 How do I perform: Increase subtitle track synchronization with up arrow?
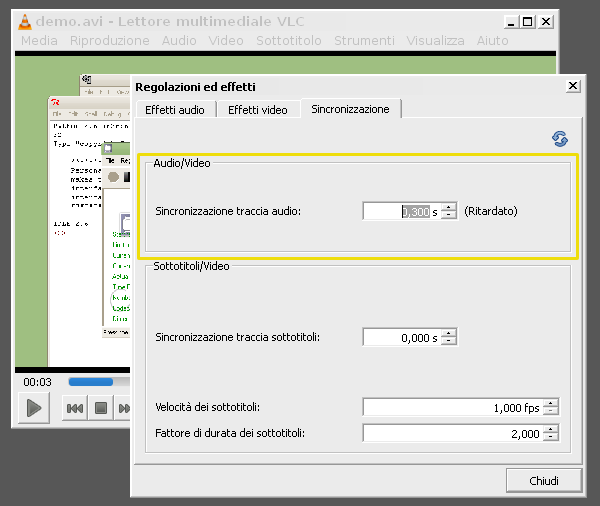pyautogui.click(x=449, y=334)
